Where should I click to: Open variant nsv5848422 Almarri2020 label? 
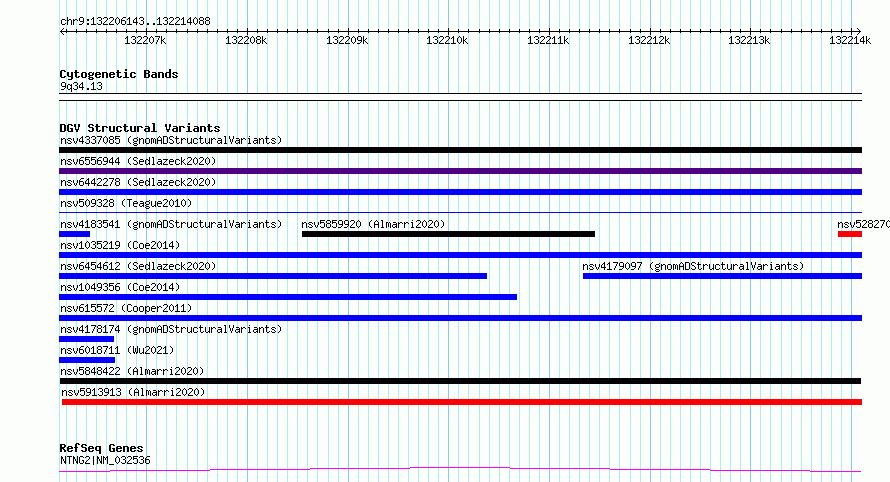[x=132, y=371]
